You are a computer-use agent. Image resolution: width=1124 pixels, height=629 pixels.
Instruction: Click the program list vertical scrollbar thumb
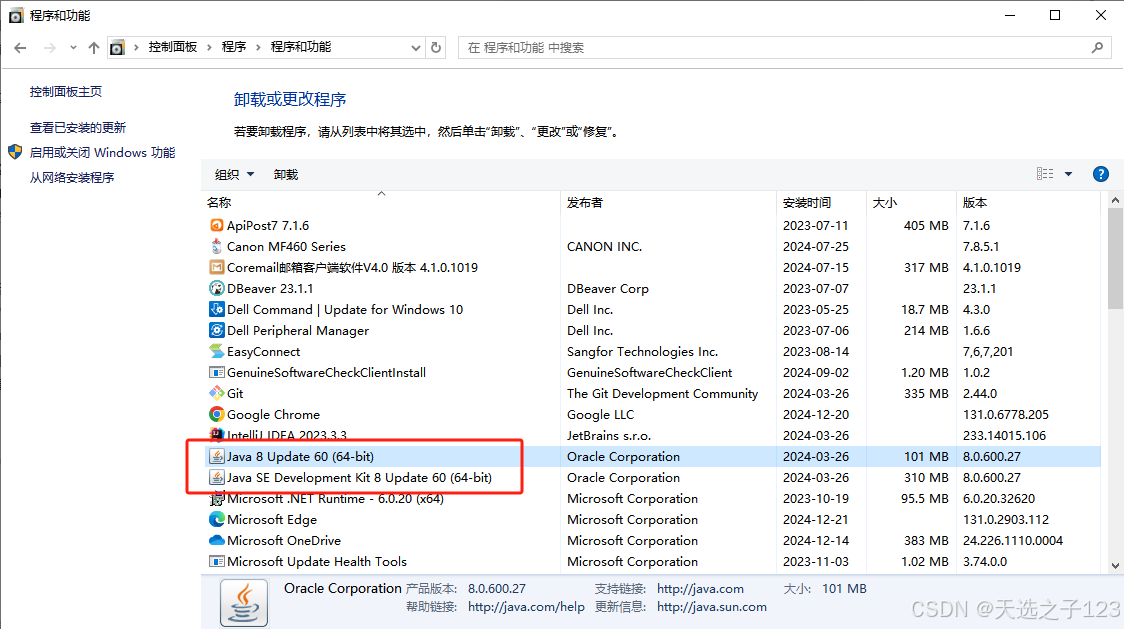coord(1115,260)
